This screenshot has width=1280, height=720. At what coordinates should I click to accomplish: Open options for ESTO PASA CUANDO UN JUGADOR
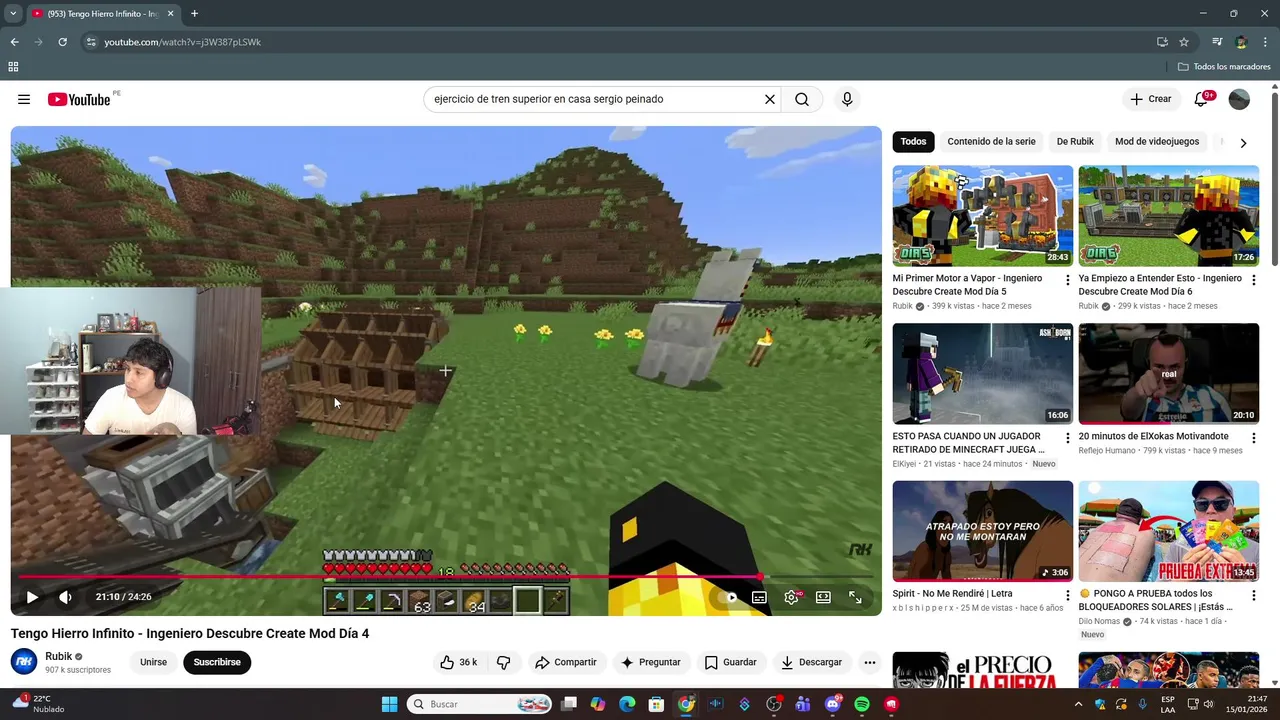point(1068,439)
